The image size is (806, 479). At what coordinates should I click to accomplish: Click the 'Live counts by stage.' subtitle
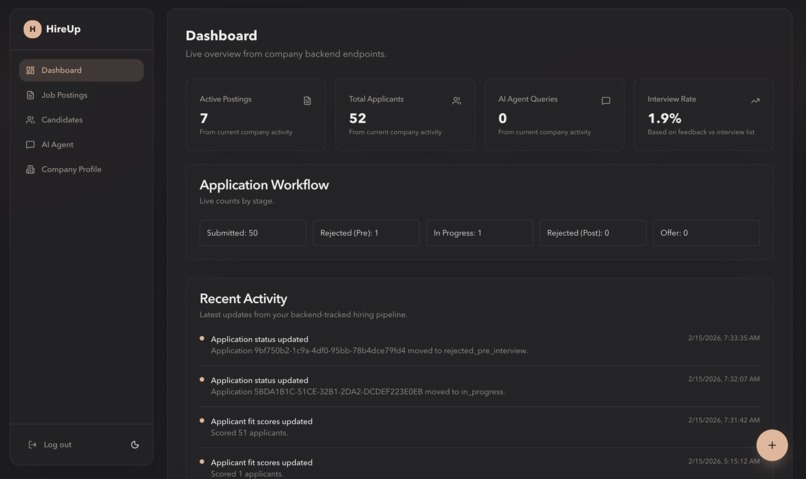click(236, 201)
